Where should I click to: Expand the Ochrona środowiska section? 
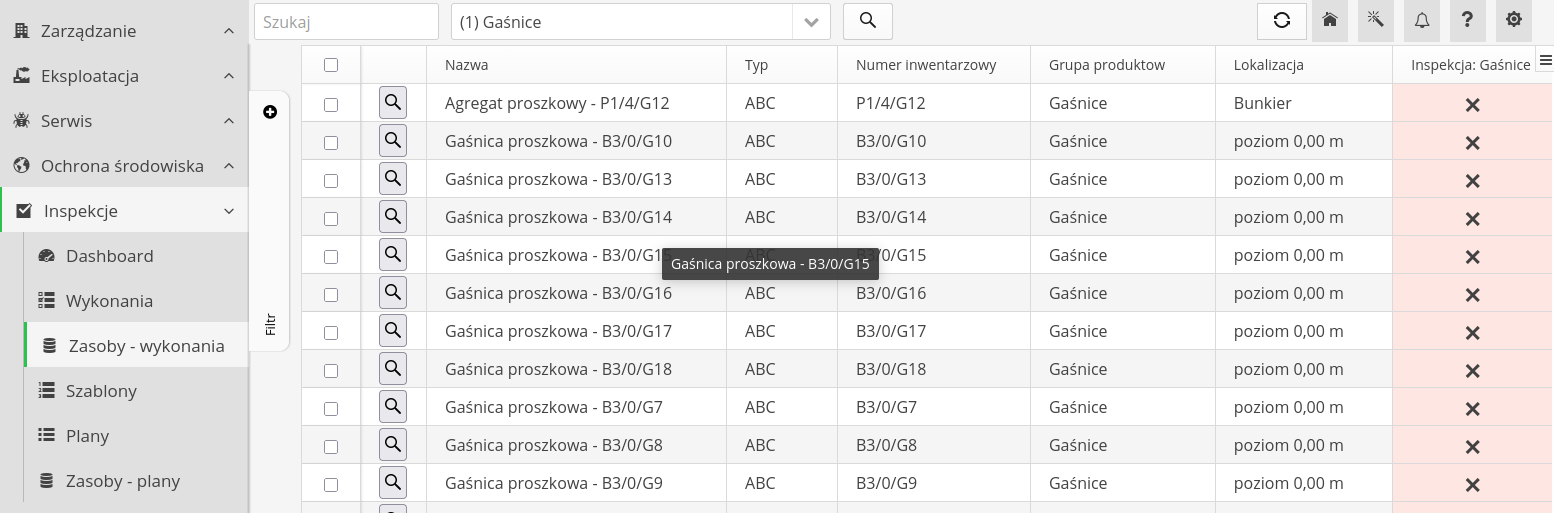[124, 166]
